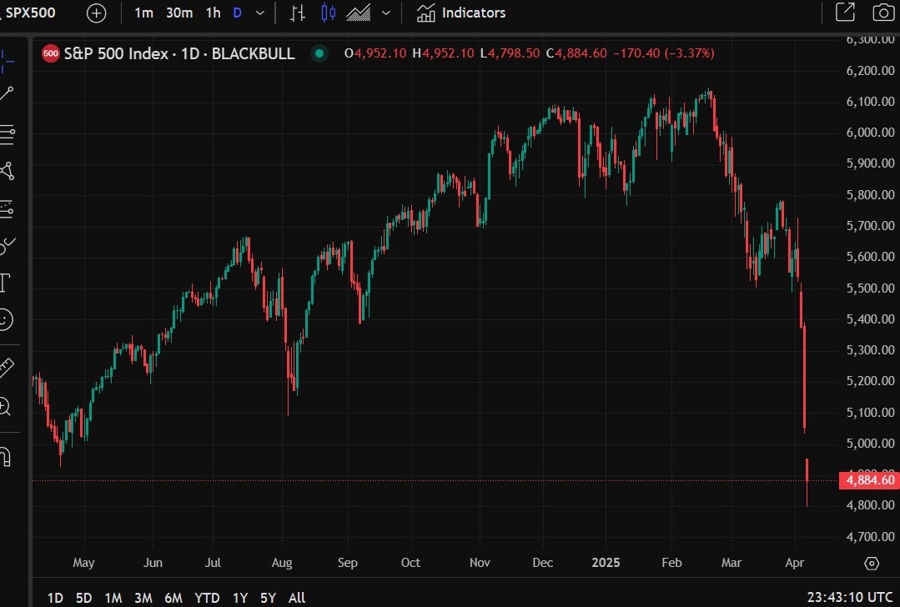
Task: Click the 4,884.60 current price label
Action: click(869, 480)
